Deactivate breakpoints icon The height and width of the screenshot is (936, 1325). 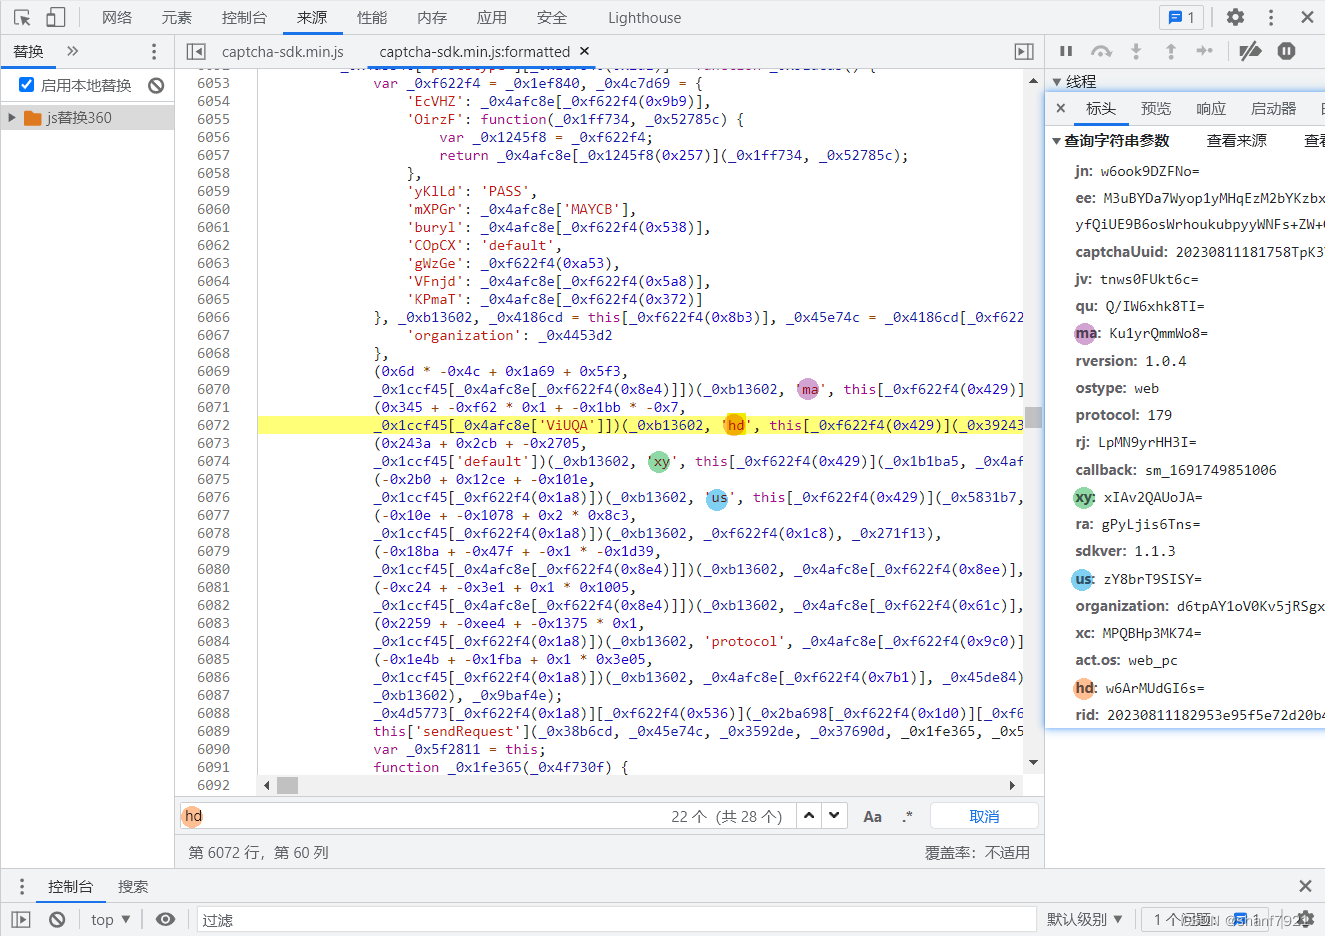[1250, 51]
